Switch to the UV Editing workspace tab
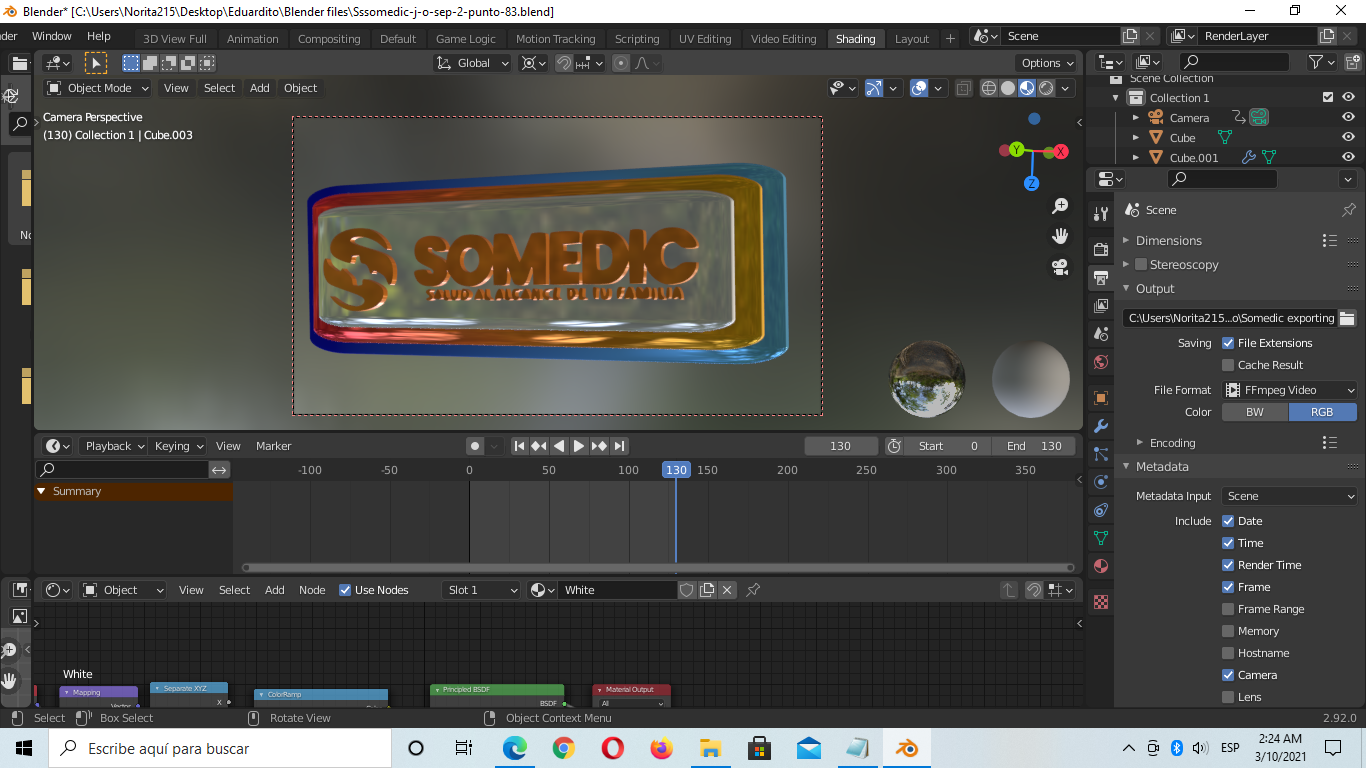 coord(705,39)
